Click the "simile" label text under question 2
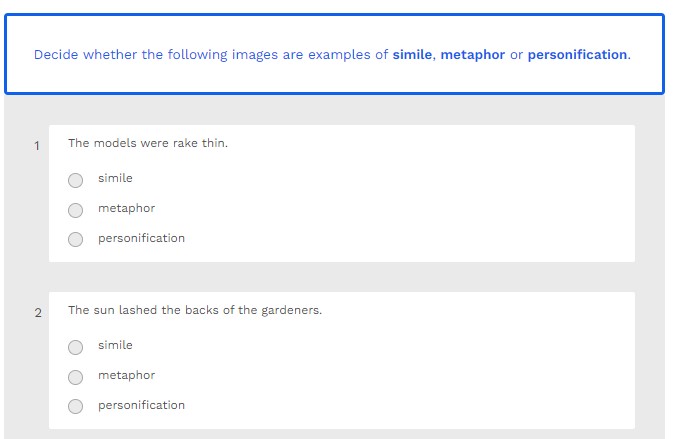The image size is (675, 439). [115, 345]
